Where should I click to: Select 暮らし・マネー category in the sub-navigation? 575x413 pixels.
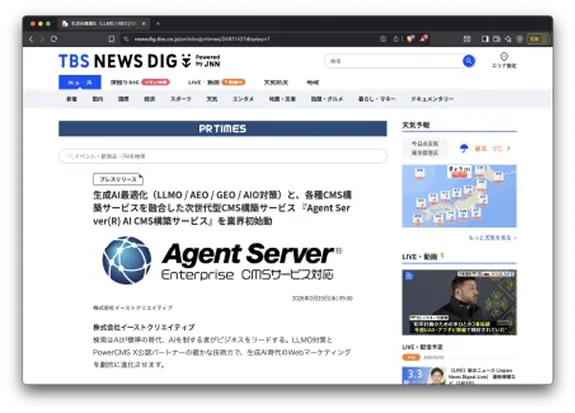pyautogui.click(x=377, y=99)
